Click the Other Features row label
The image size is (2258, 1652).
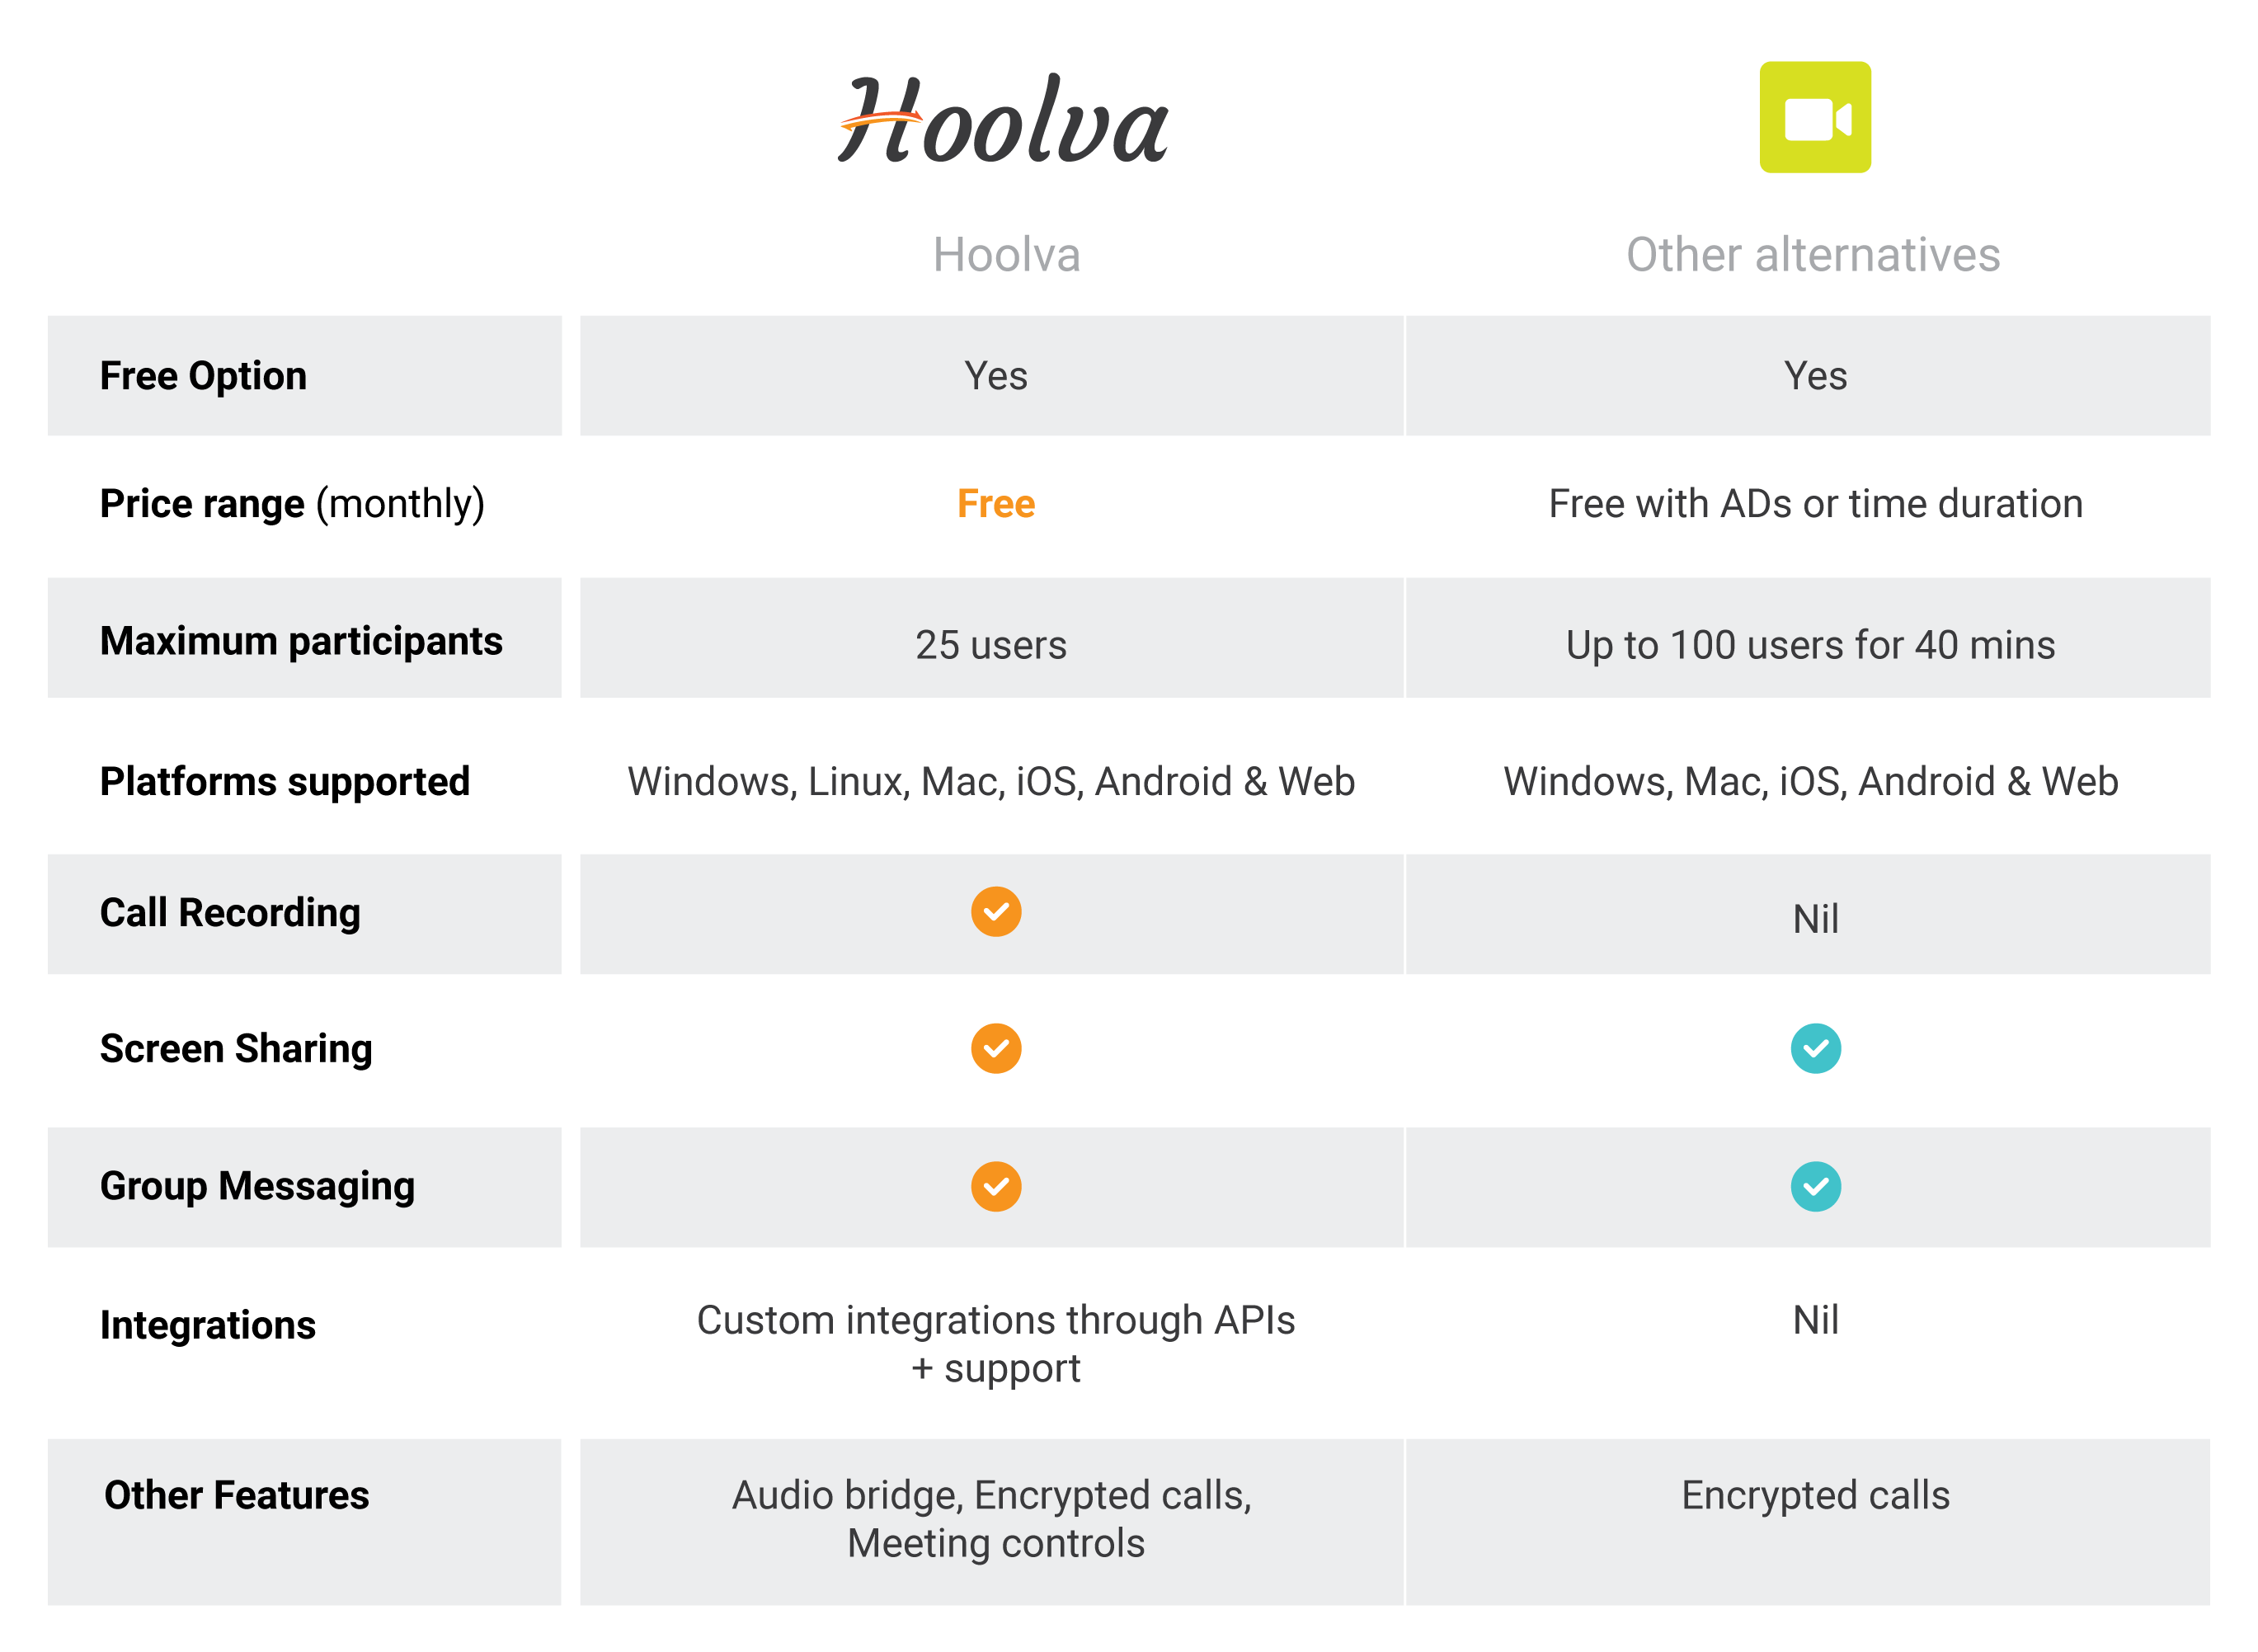(x=237, y=1495)
